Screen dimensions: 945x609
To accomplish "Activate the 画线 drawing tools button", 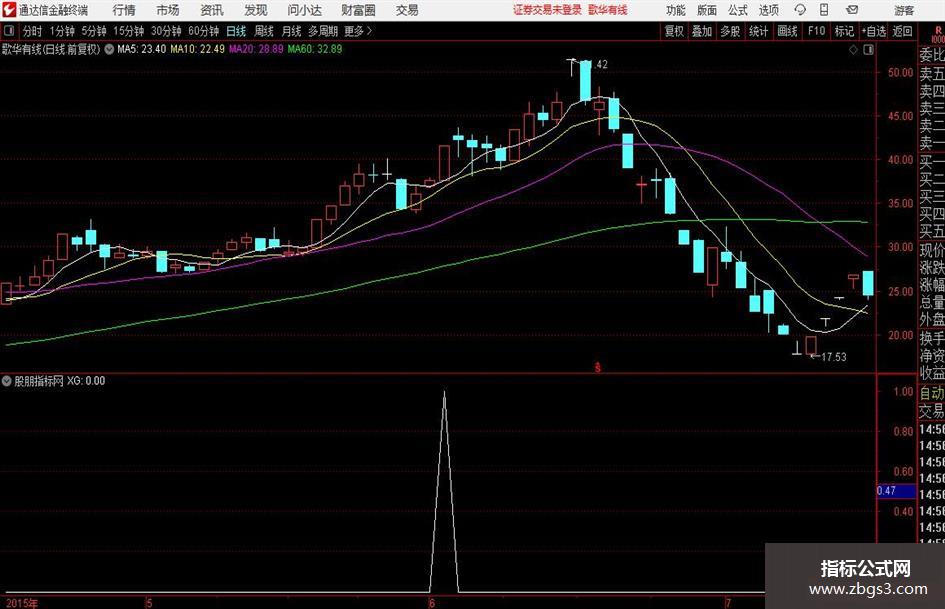I will tap(787, 31).
